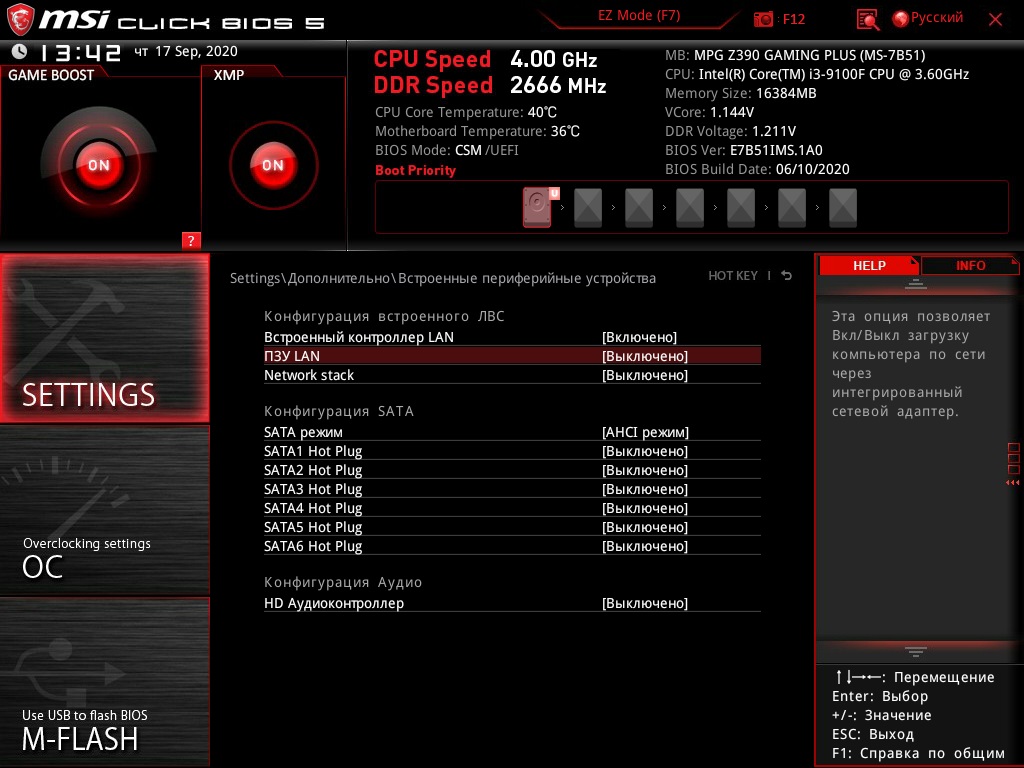Viewport: 1024px width, 768px height.
Task: Click the MSI dragon shield logo
Action: point(20,19)
